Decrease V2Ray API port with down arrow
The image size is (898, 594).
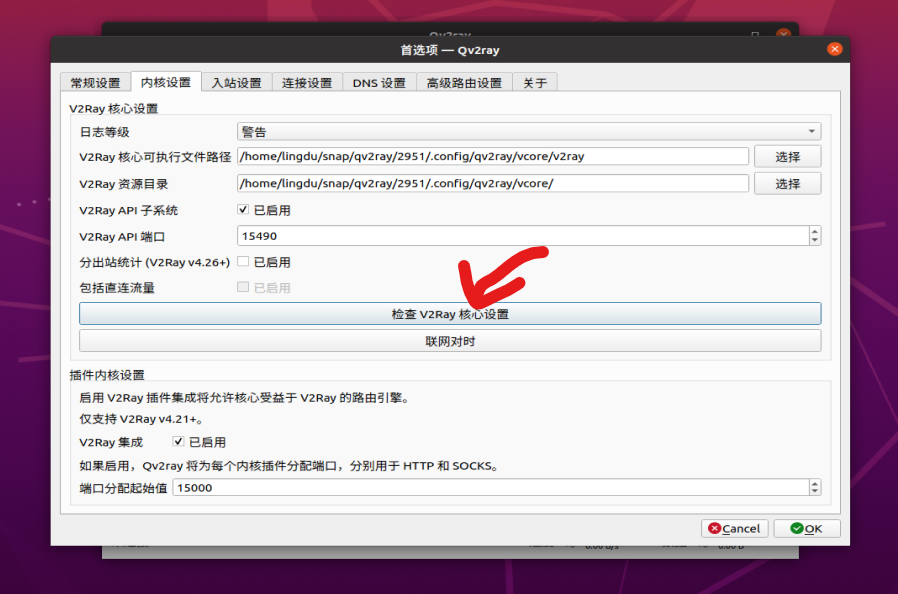(x=815, y=240)
